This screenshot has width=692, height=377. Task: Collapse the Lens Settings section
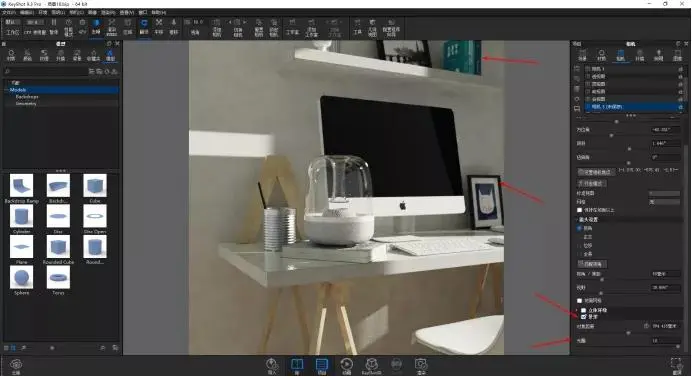pos(577,219)
